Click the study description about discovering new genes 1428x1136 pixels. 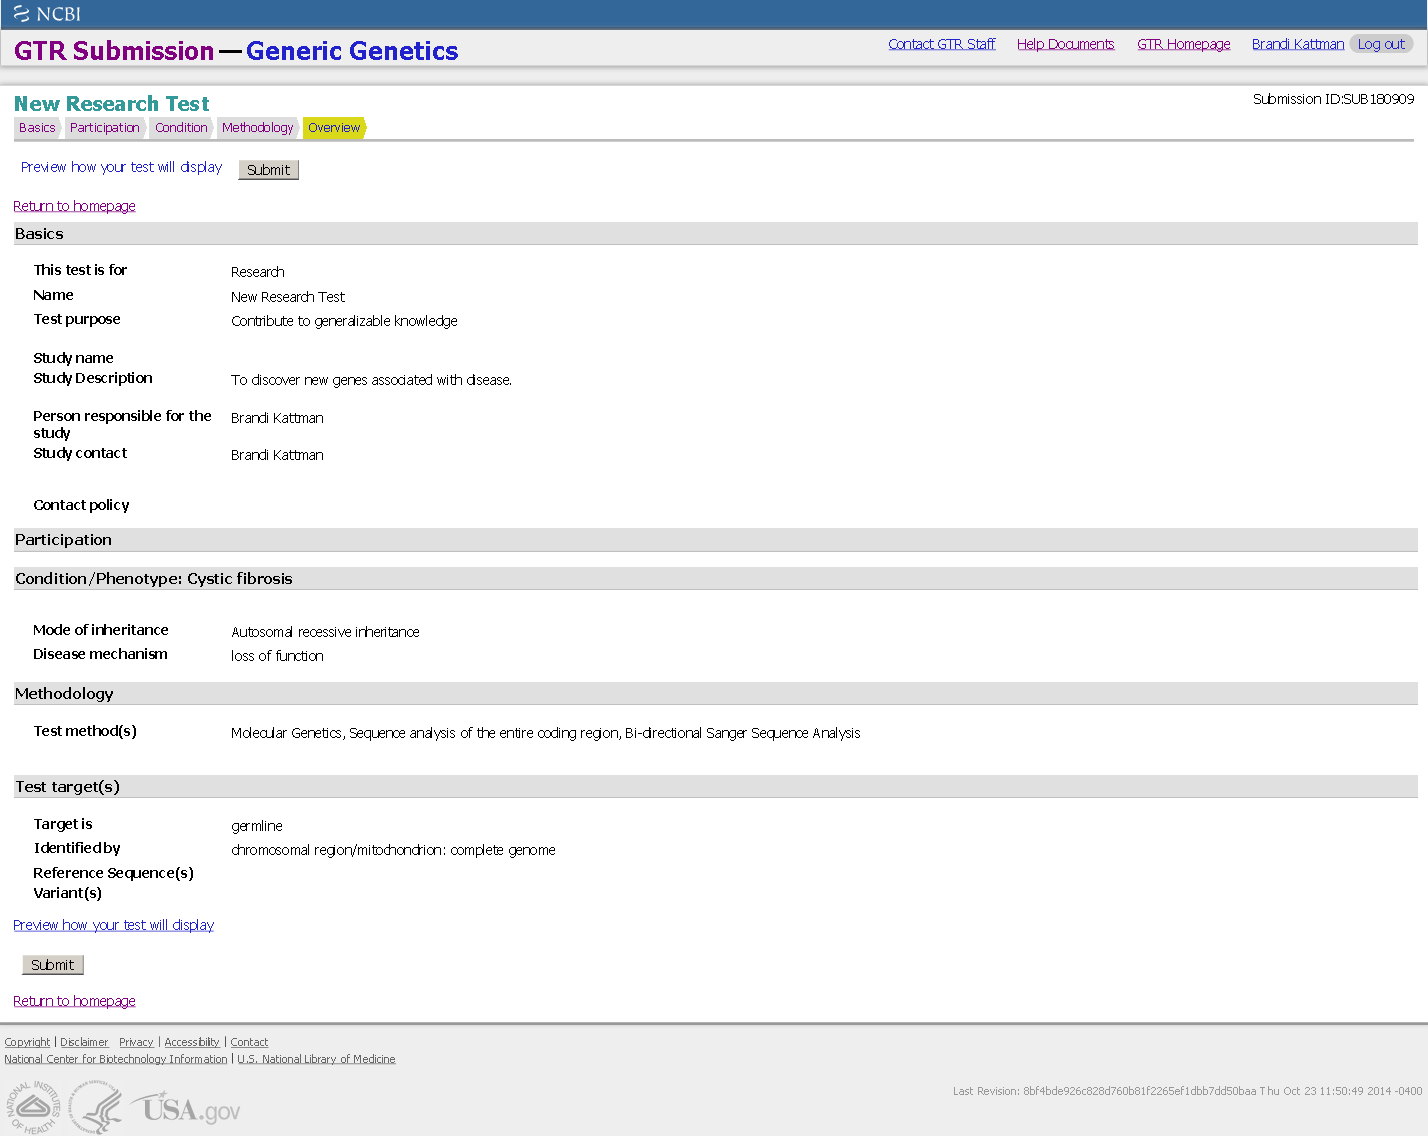pos(371,380)
